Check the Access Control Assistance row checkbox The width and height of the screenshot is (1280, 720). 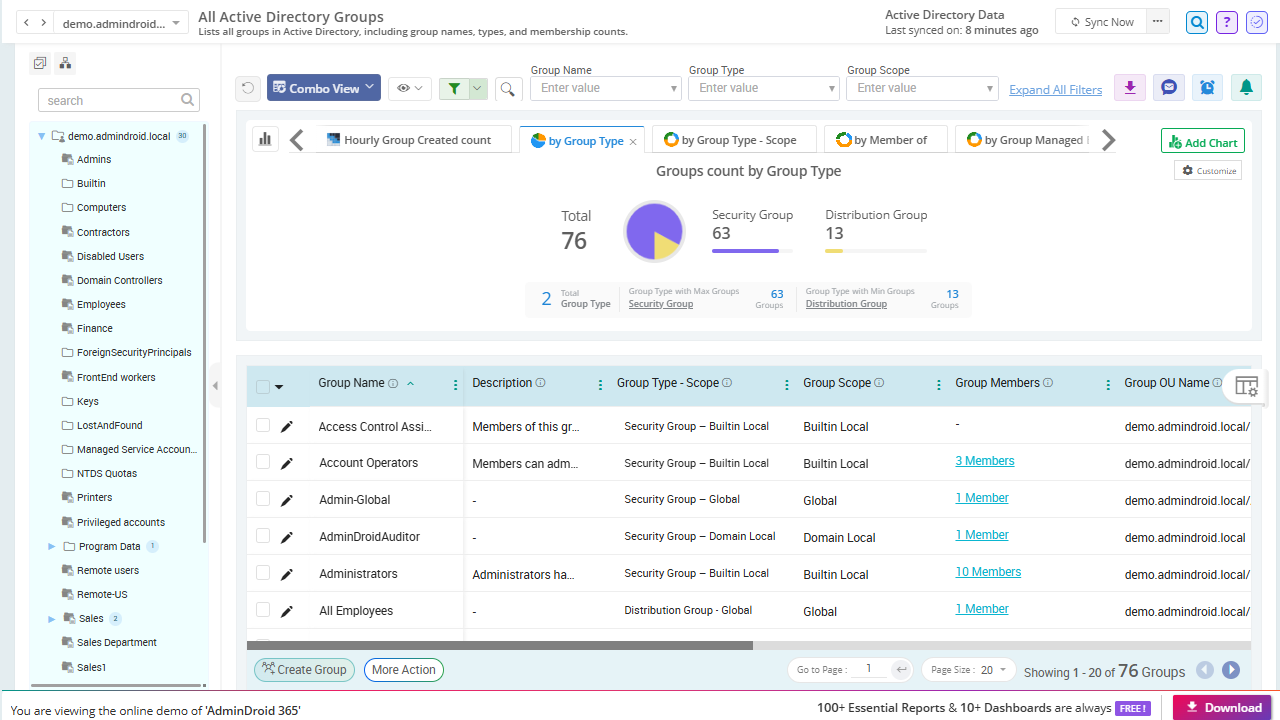[x=263, y=425]
